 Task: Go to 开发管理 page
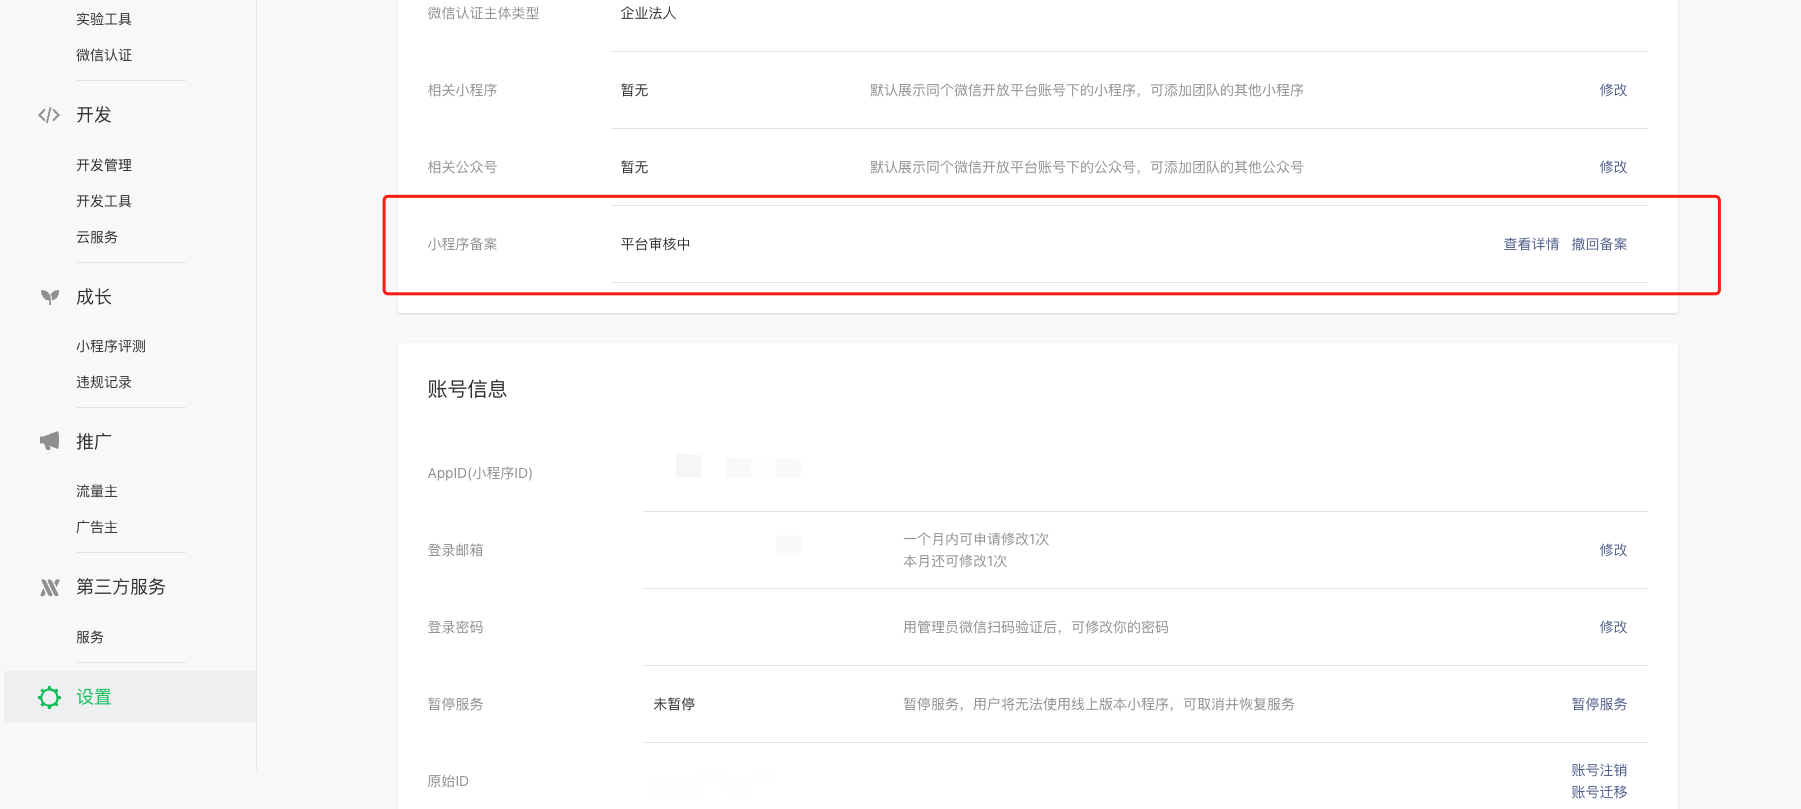click(x=104, y=165)
